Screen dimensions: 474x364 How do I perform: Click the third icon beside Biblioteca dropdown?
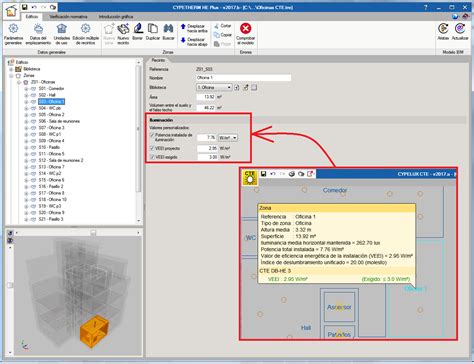point(254,87)
